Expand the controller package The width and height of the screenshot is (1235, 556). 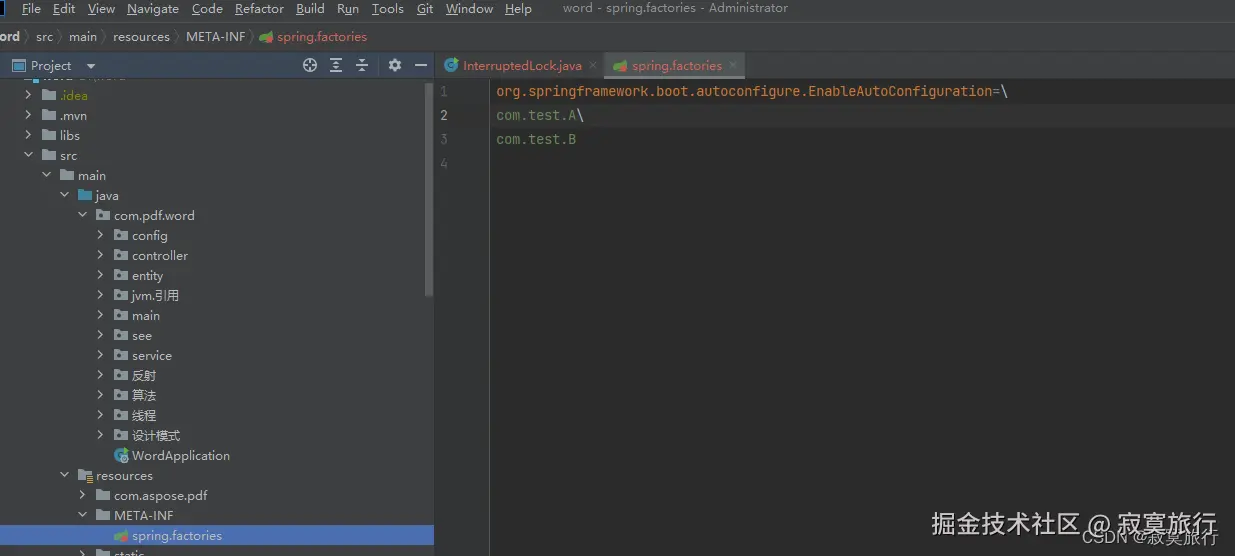click(x=101, y=255)
